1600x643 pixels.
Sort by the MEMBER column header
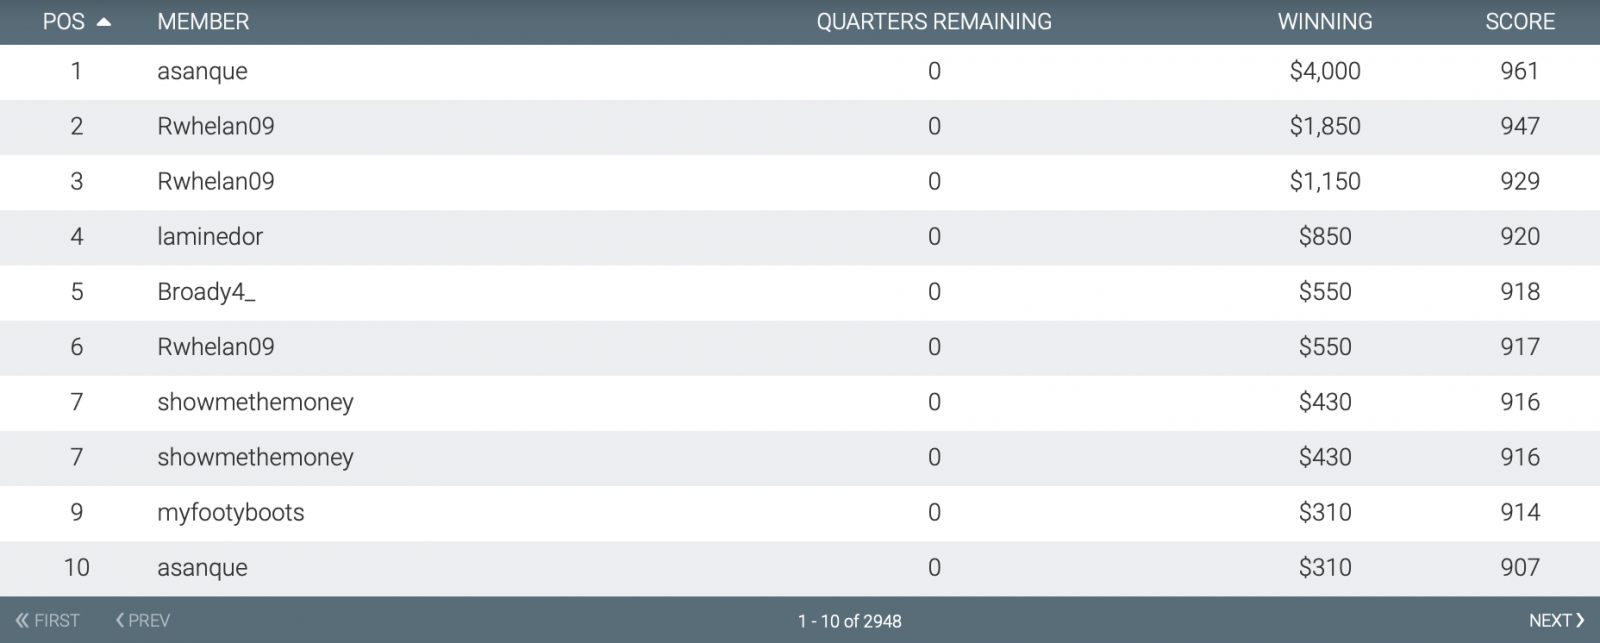tap(203, 22)
